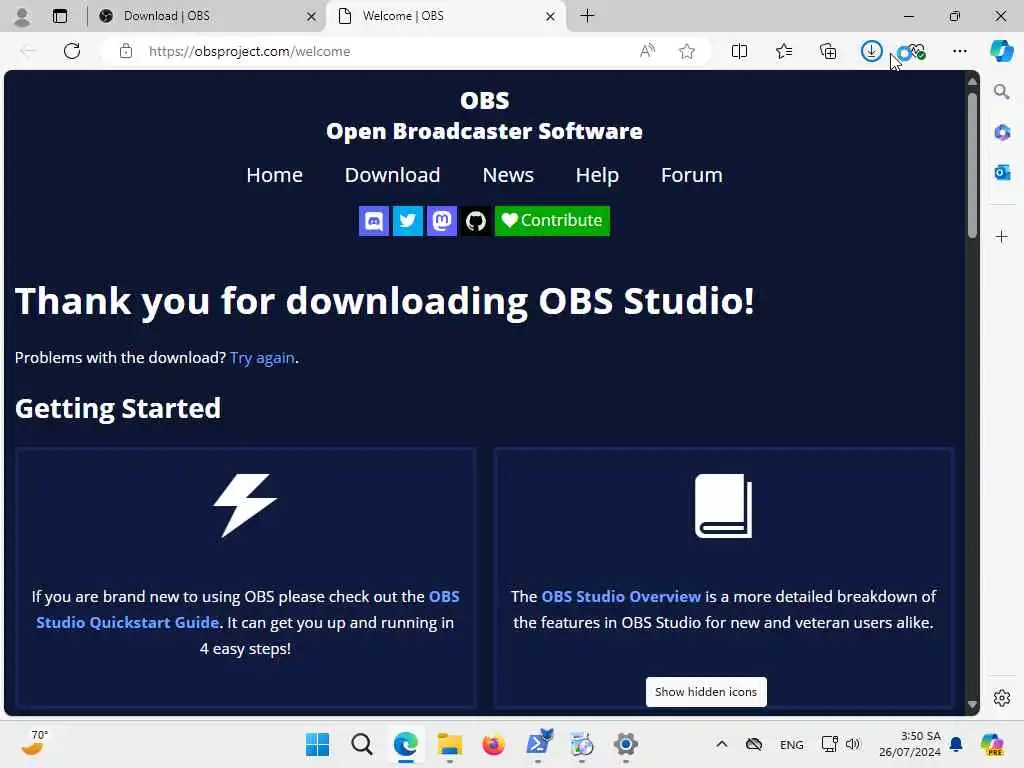The height and width of the screenshot is (768, 1024).
Task: Open the GitHub icon link
Action: (475, 221)
